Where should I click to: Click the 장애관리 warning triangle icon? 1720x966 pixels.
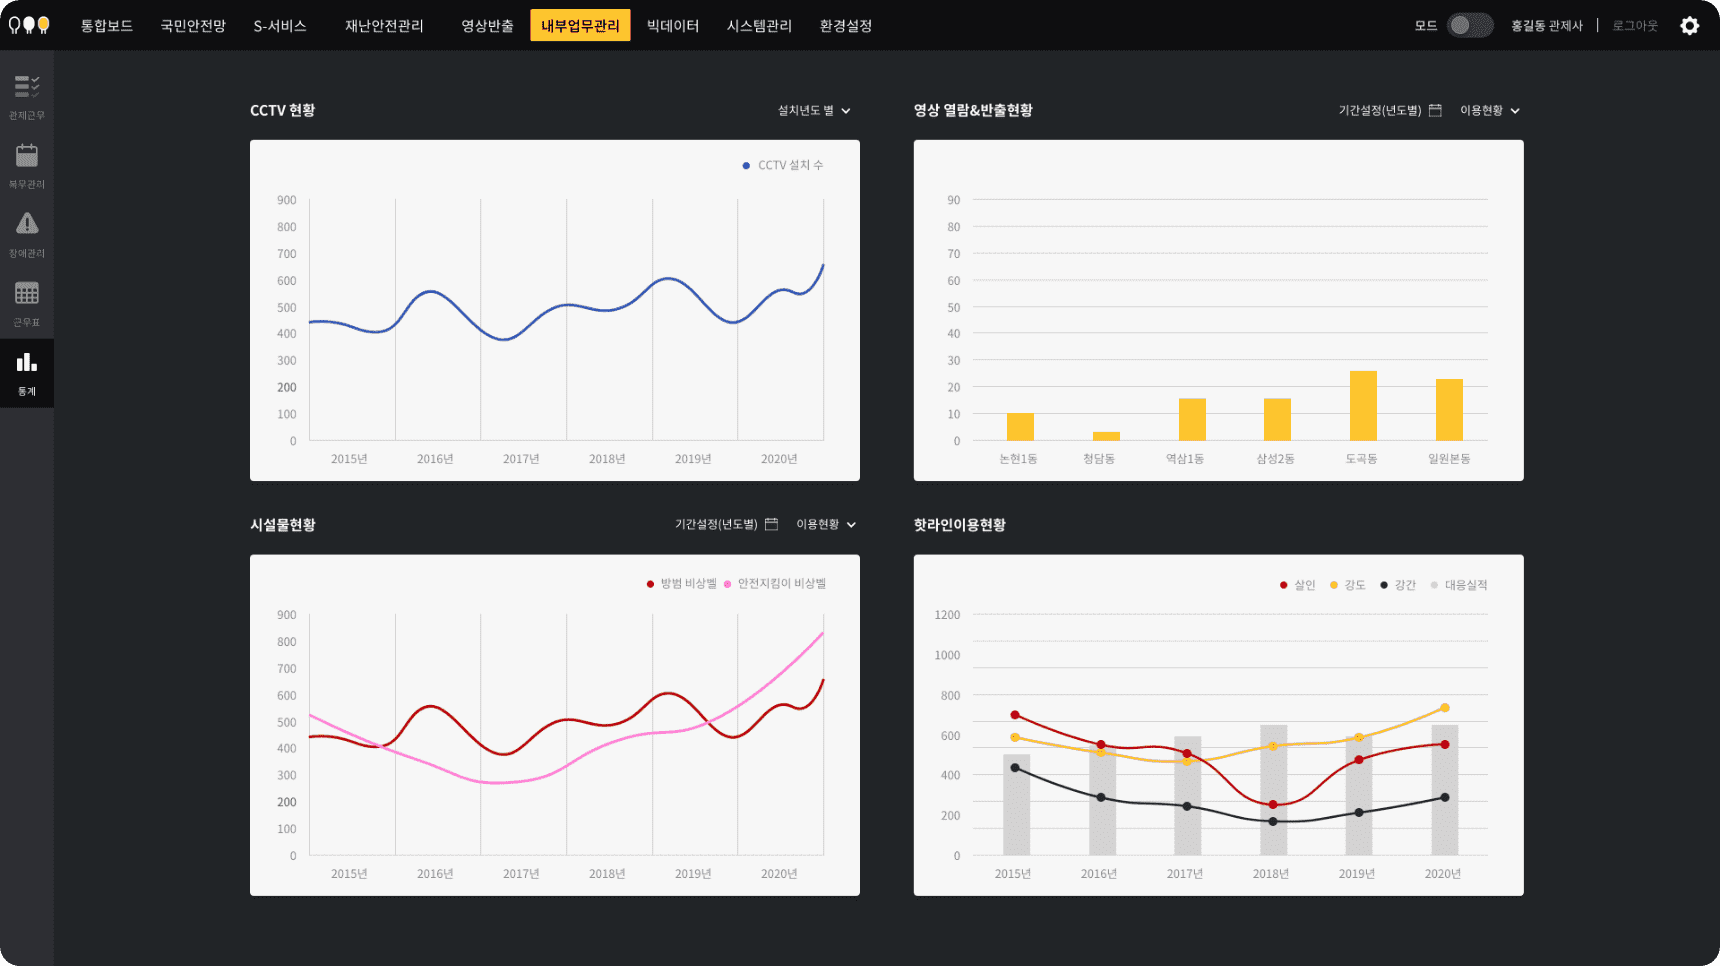[x=27, y=224]
